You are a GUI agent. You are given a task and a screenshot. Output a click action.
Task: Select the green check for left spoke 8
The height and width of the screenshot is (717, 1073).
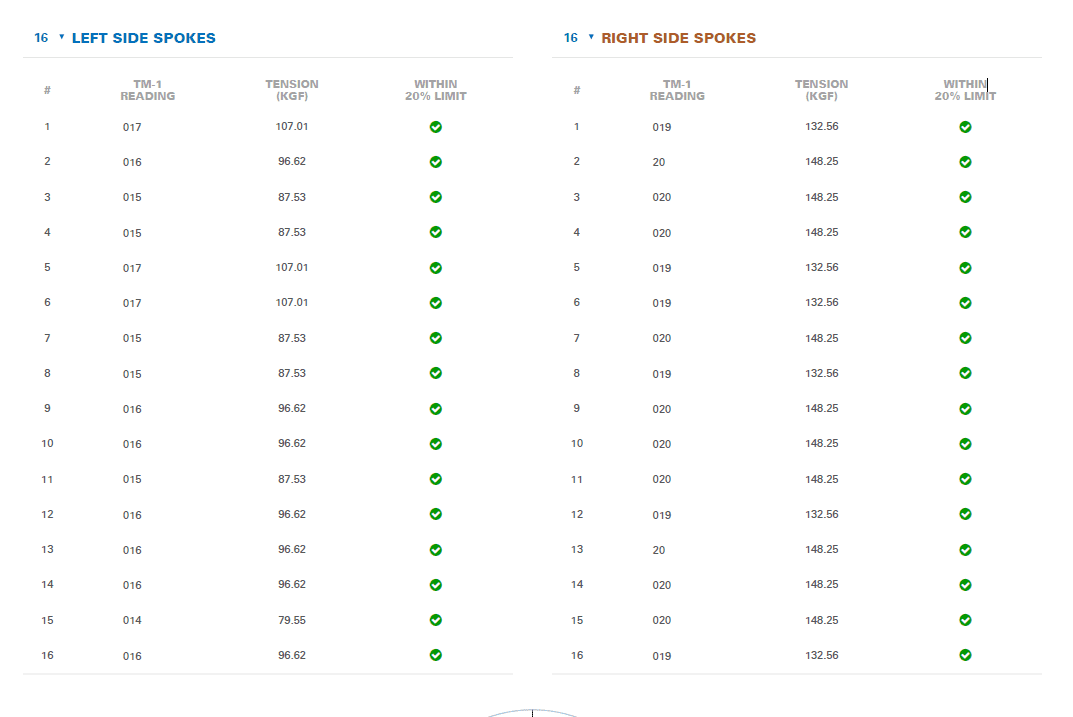coord(436,373)
